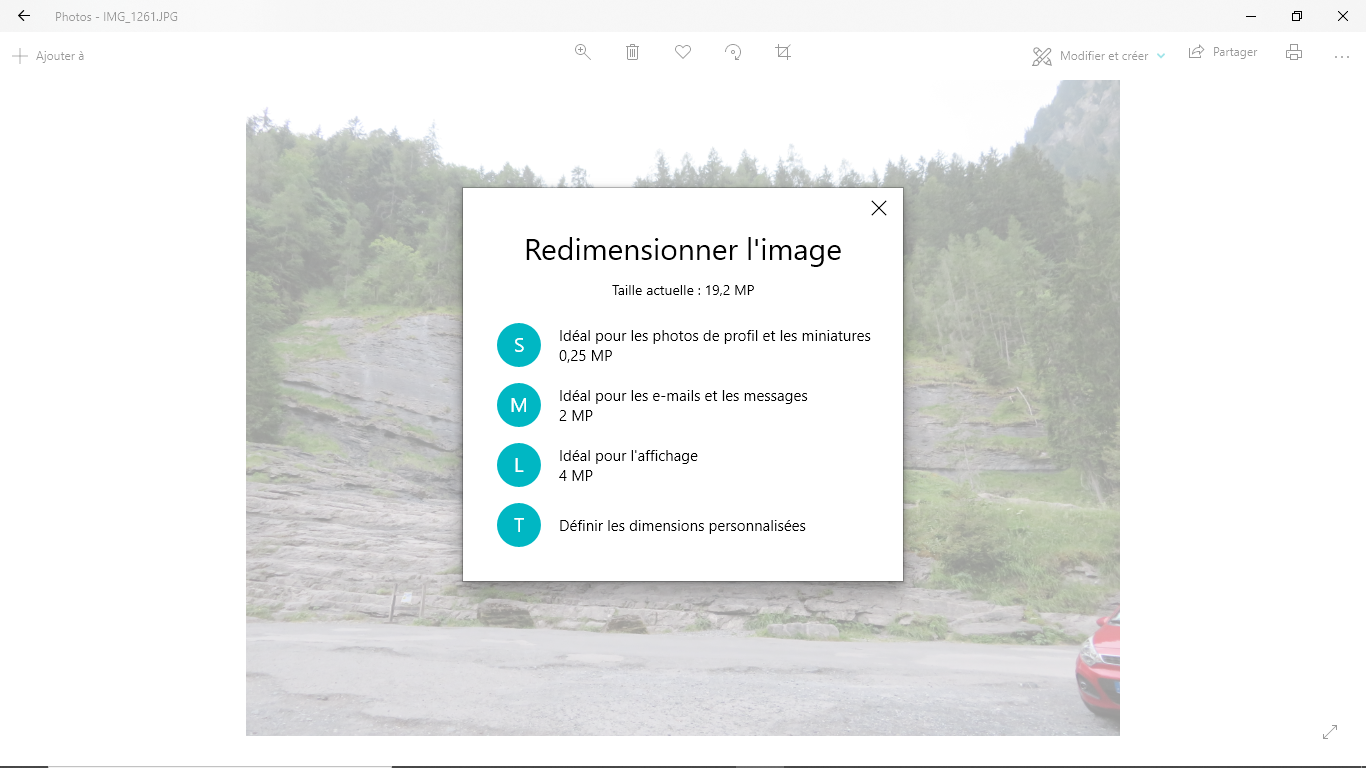1366x768 pixels.
Task: Choose the L size circle option
Action: (x=519, y=465)
